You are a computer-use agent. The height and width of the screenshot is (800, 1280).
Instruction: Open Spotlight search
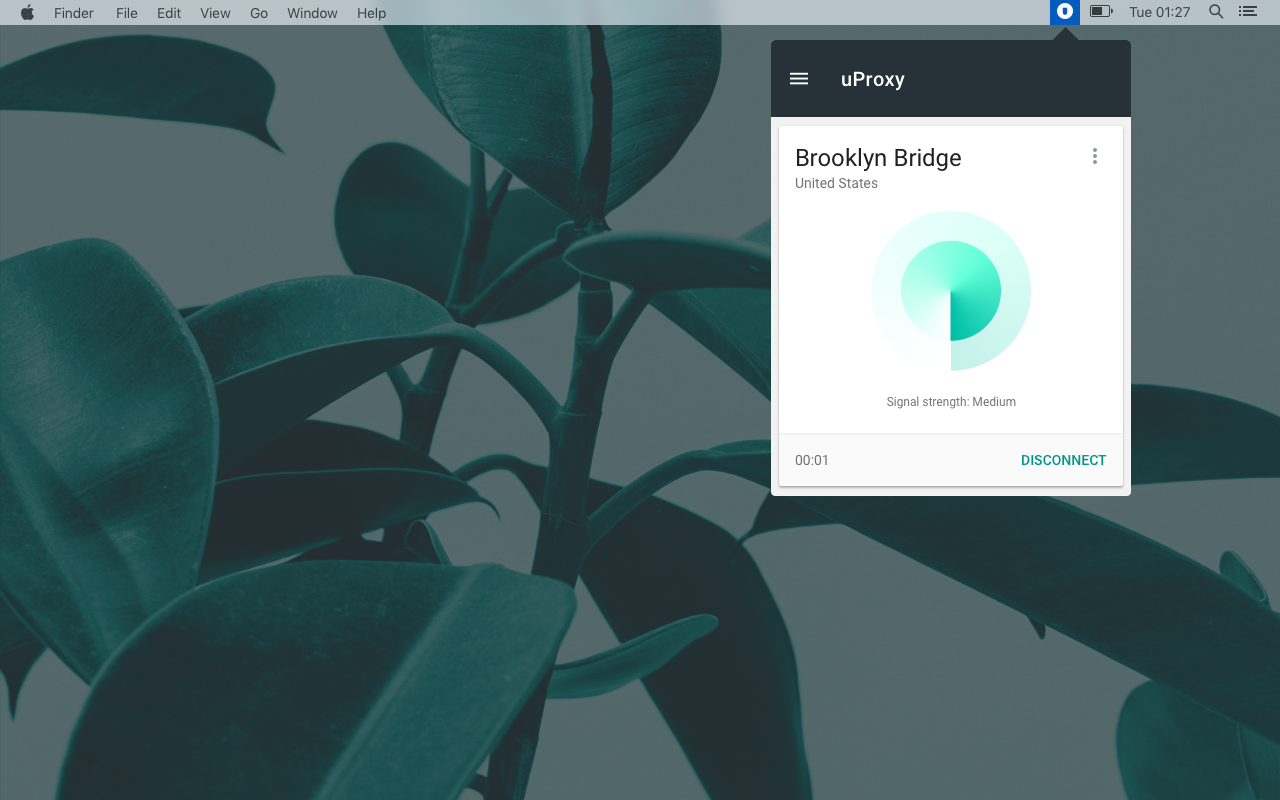click(1216, 12)
